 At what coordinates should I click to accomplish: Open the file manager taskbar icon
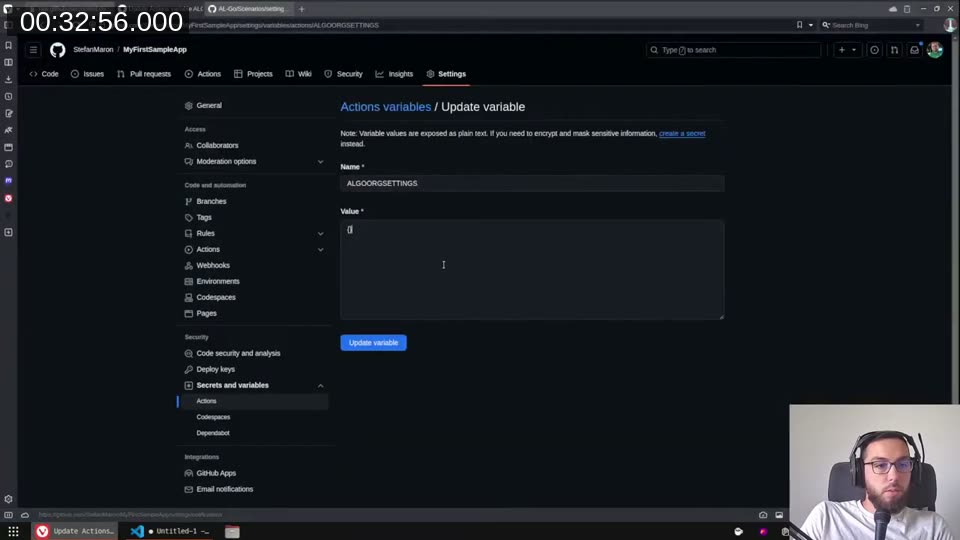pos(232,531)
